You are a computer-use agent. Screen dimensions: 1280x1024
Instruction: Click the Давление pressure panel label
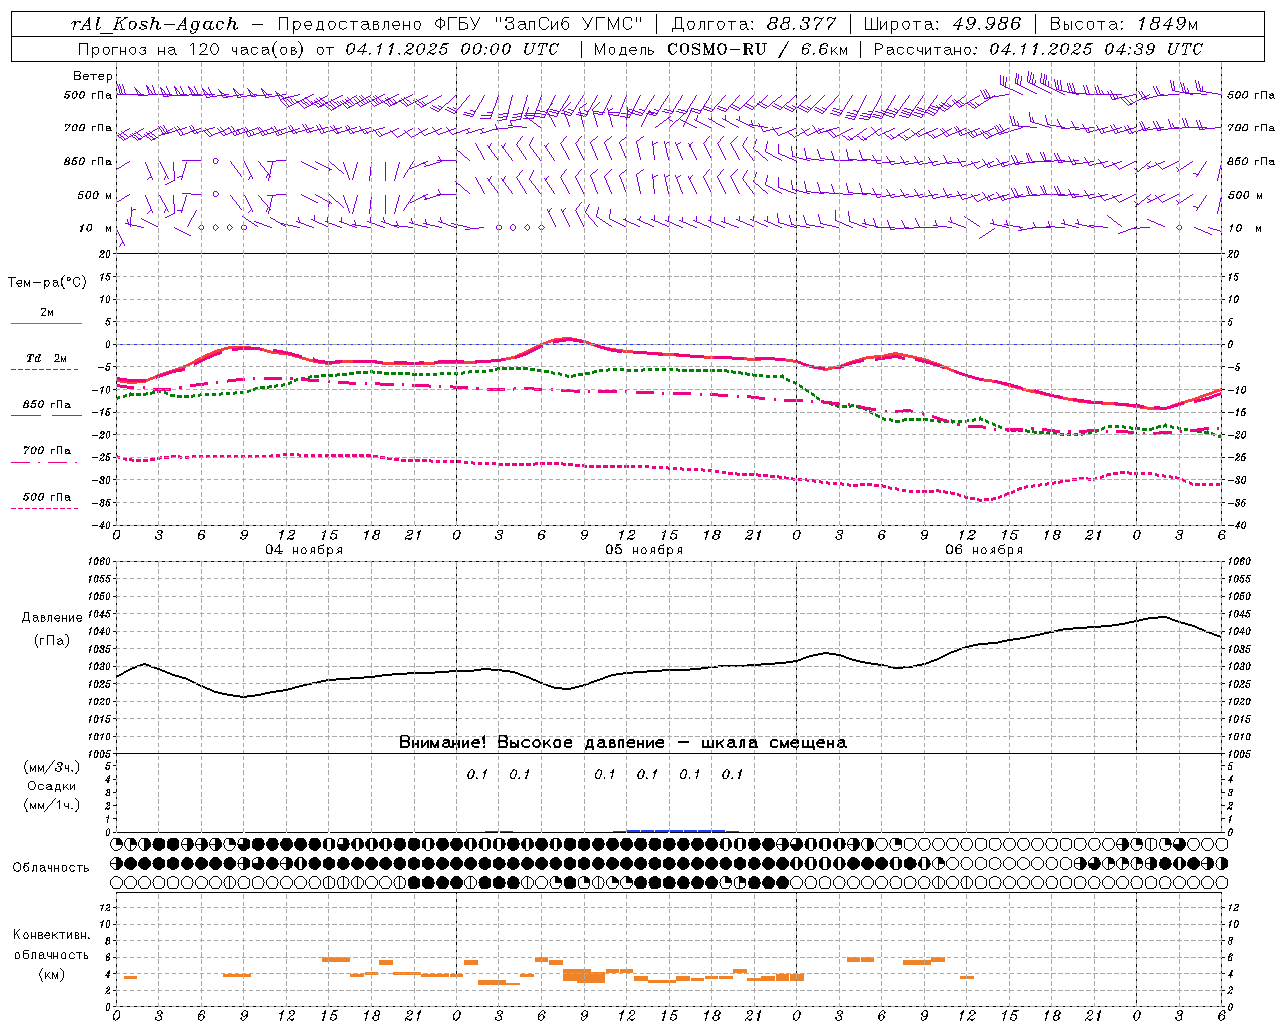click(52, 618)
